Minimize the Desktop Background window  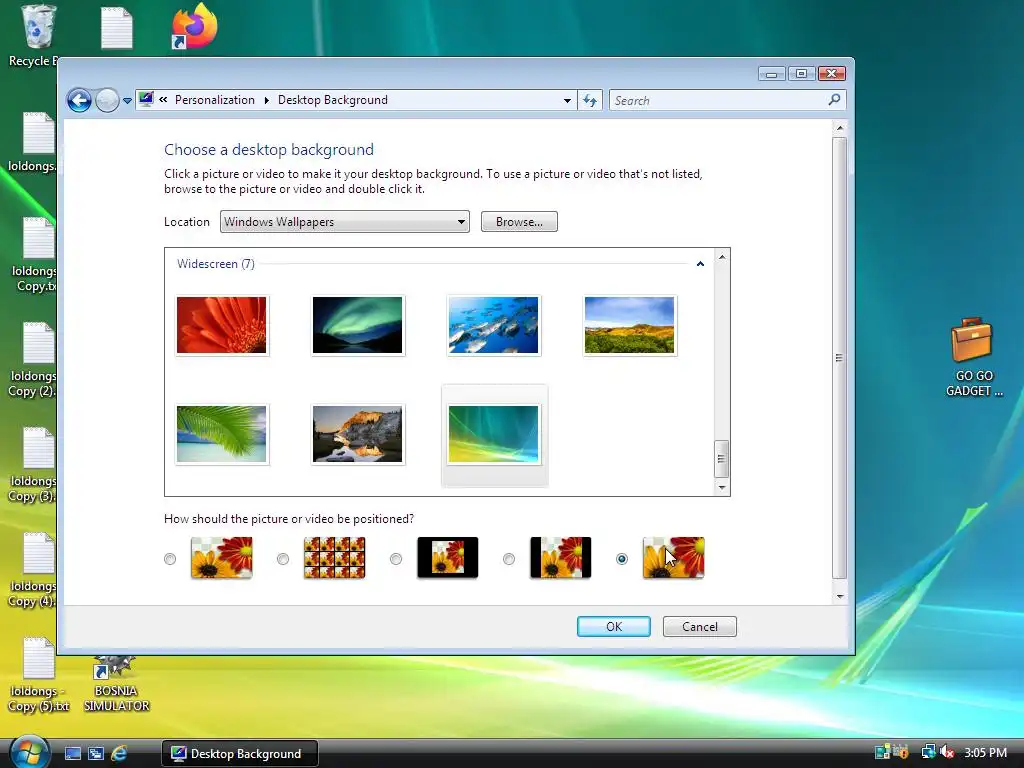click(x=771, y=73)
